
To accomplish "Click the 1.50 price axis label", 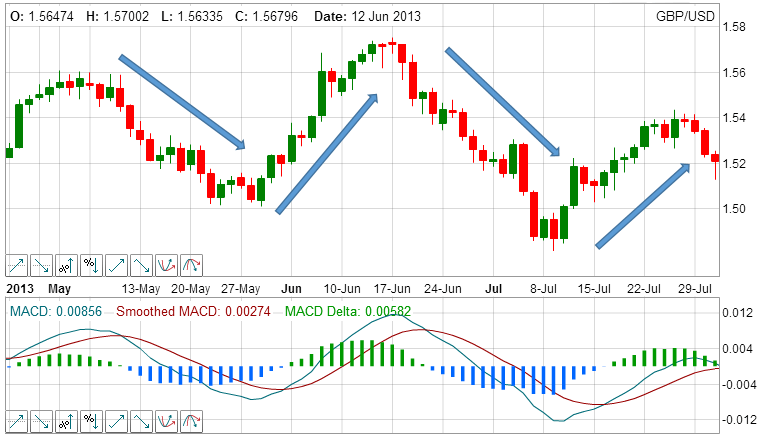I will (x=734, y=209).
